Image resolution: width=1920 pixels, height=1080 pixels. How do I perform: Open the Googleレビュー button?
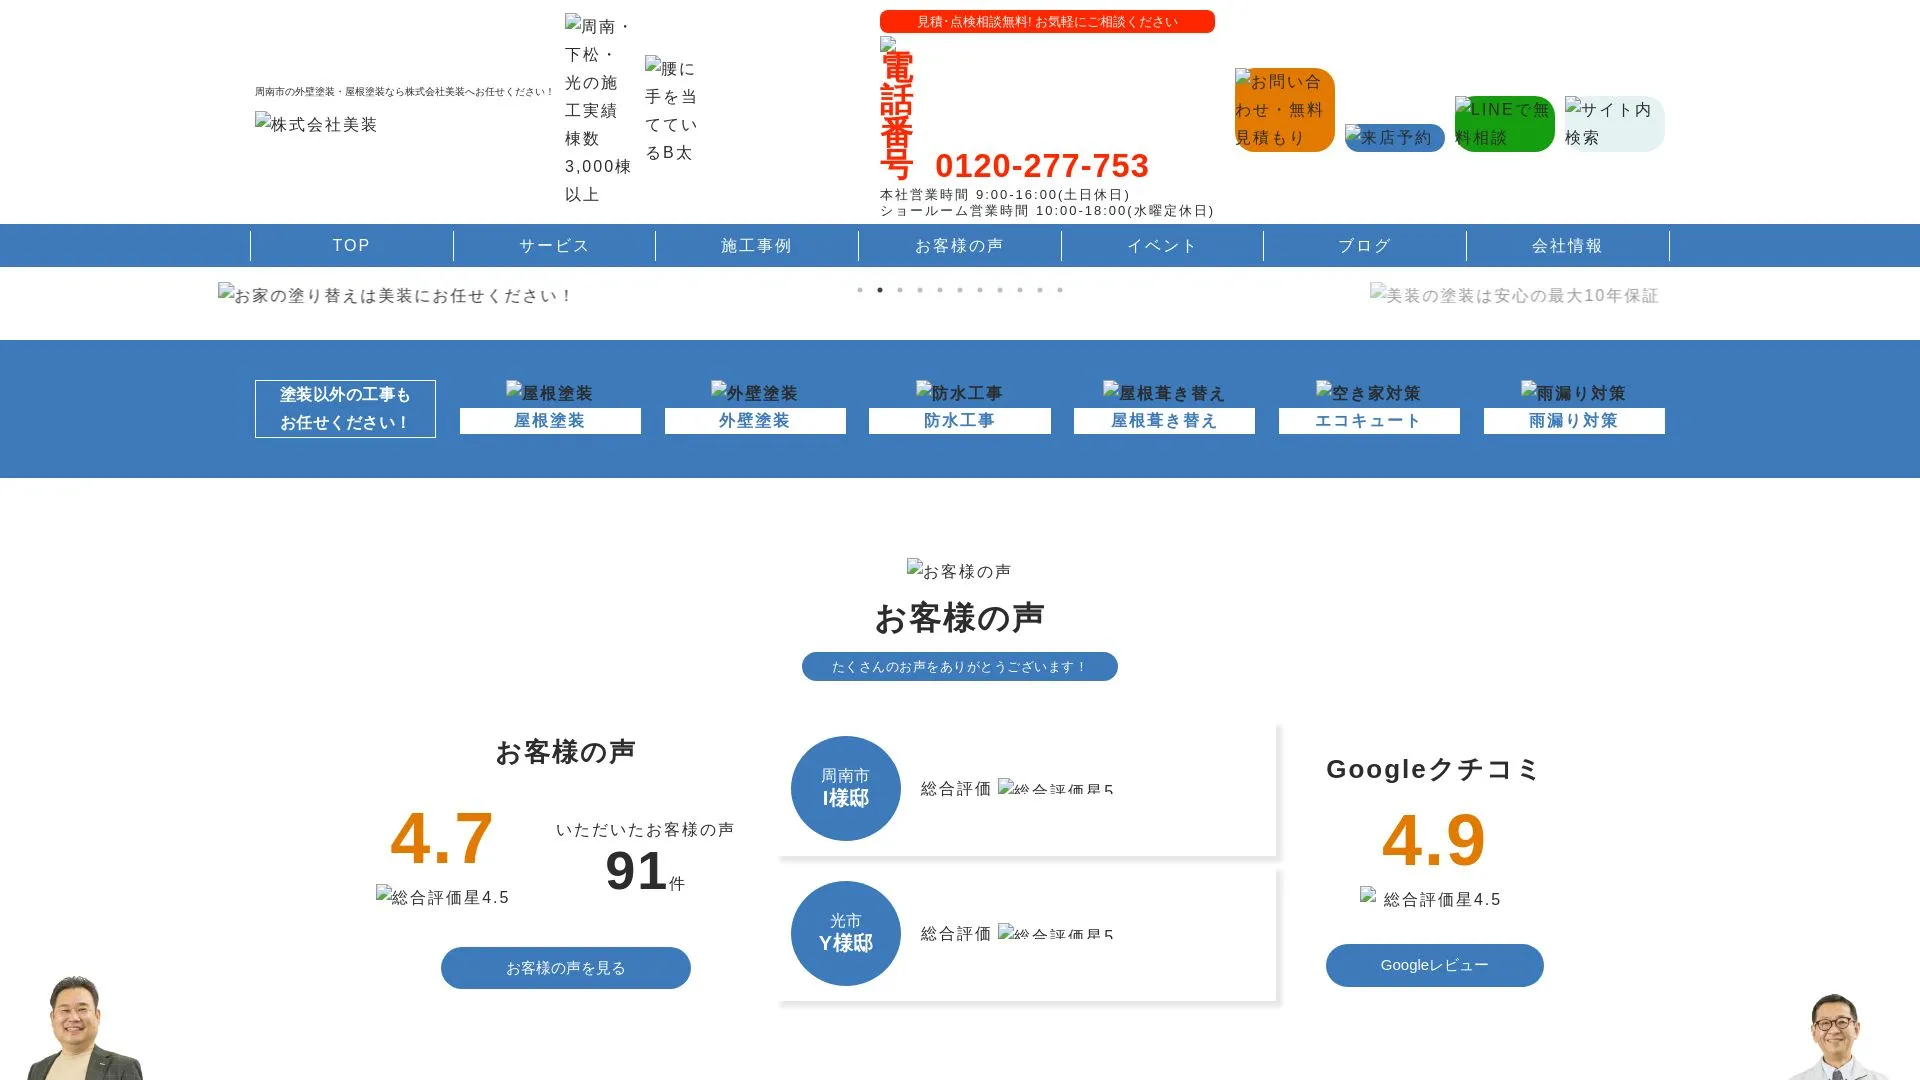coord(1435,965)
